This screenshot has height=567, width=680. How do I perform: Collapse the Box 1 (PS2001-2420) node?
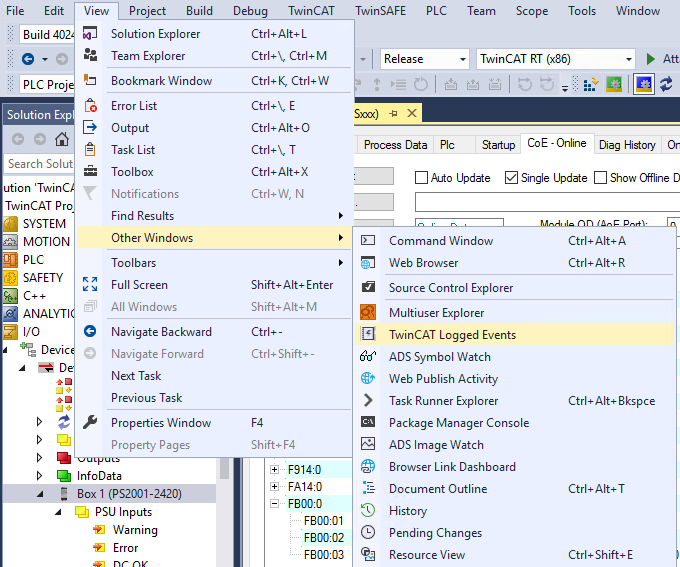pyautogui.click(x=40, y=494)
